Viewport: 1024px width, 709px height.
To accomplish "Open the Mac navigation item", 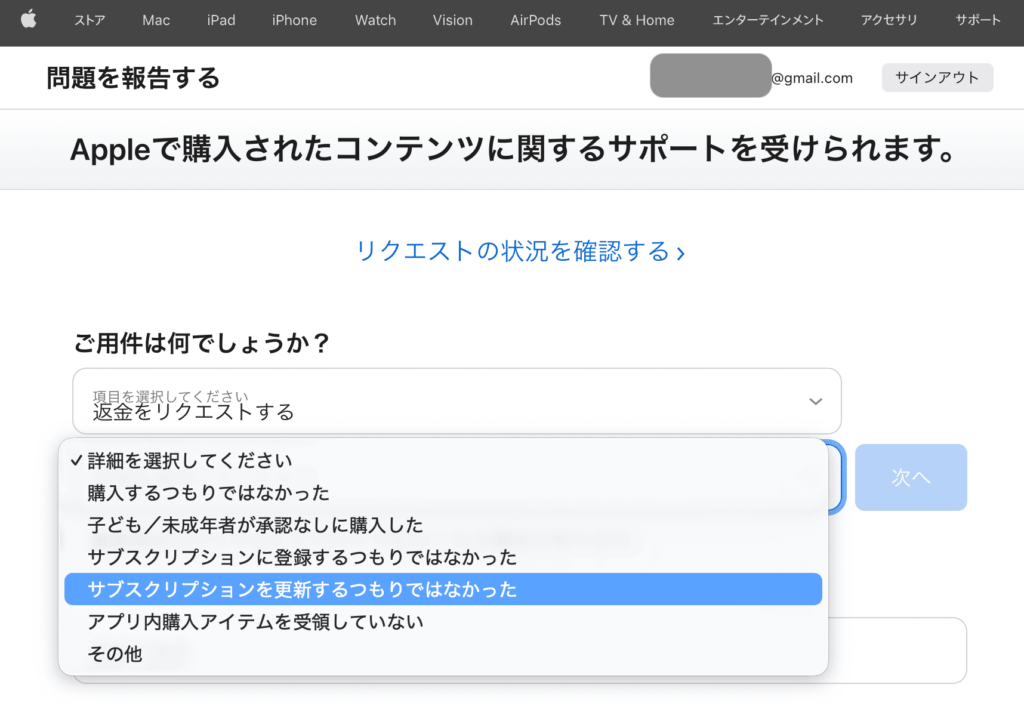I will pyautogui.click(x=156, y=20).
